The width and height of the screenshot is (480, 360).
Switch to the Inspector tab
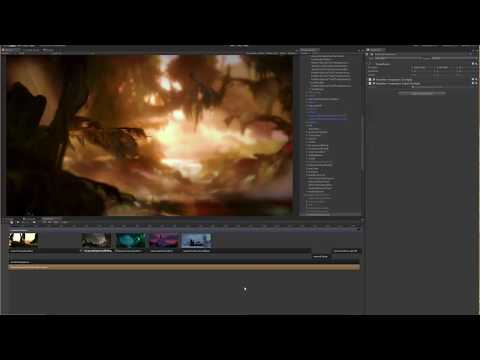click(376, 50)
